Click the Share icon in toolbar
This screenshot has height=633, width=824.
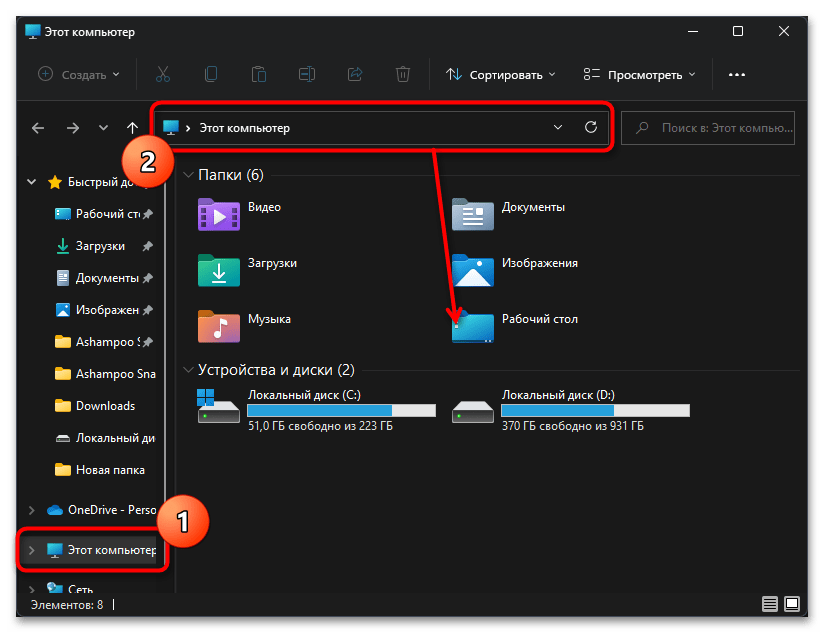[354, 74]
